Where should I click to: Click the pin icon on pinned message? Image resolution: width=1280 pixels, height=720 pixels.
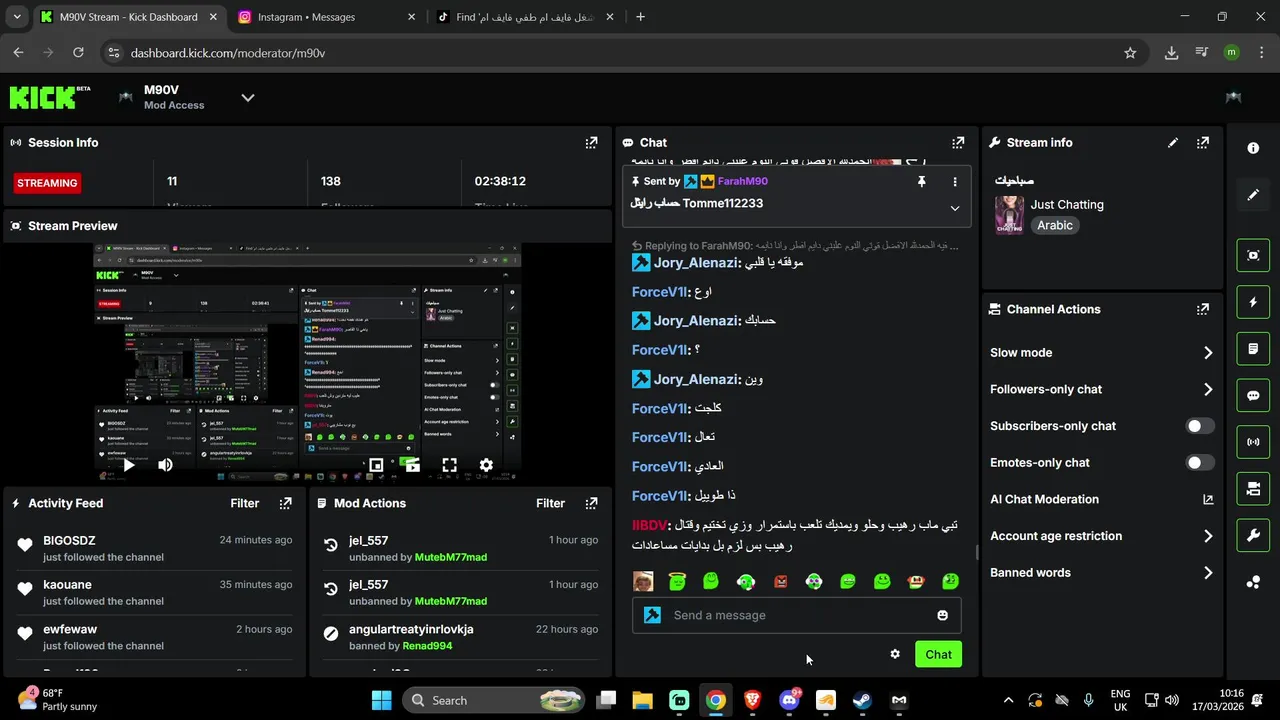[x=922, y=182]
